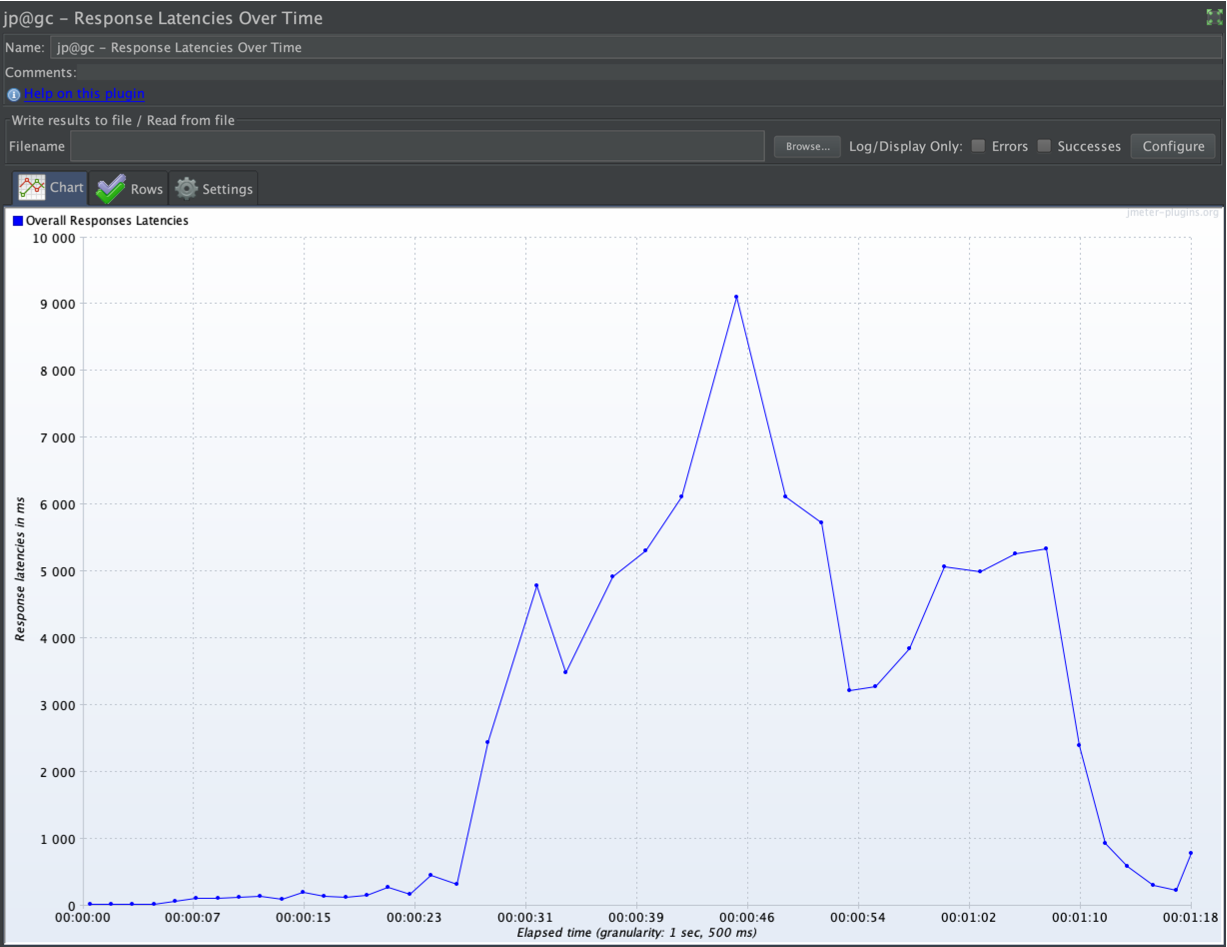Click the green expand icon in the title bar
1227x947 pixels.
click(1214, 17)
